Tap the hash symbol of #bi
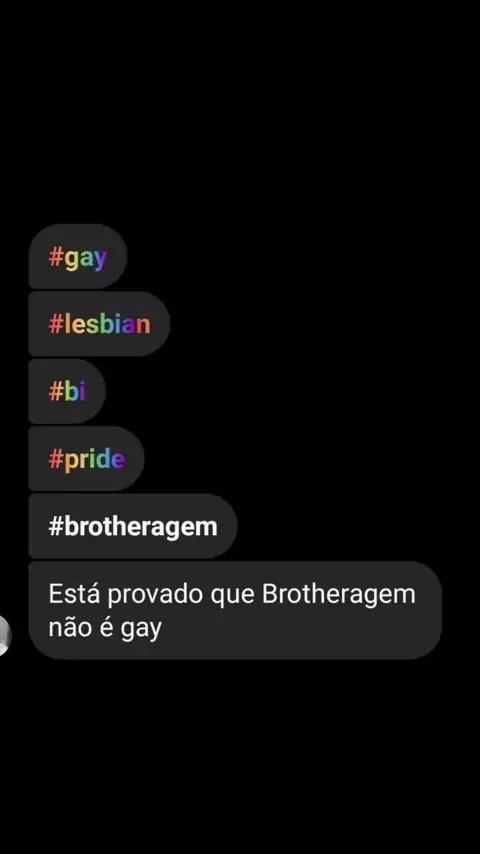This screenshot has height=854, width=480. pos(56,392)
